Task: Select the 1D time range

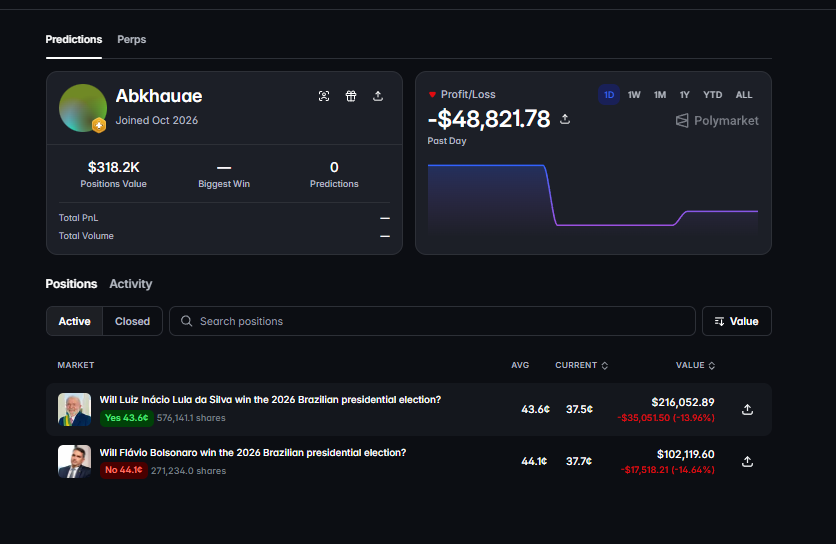Action: (x=609, y=95)
